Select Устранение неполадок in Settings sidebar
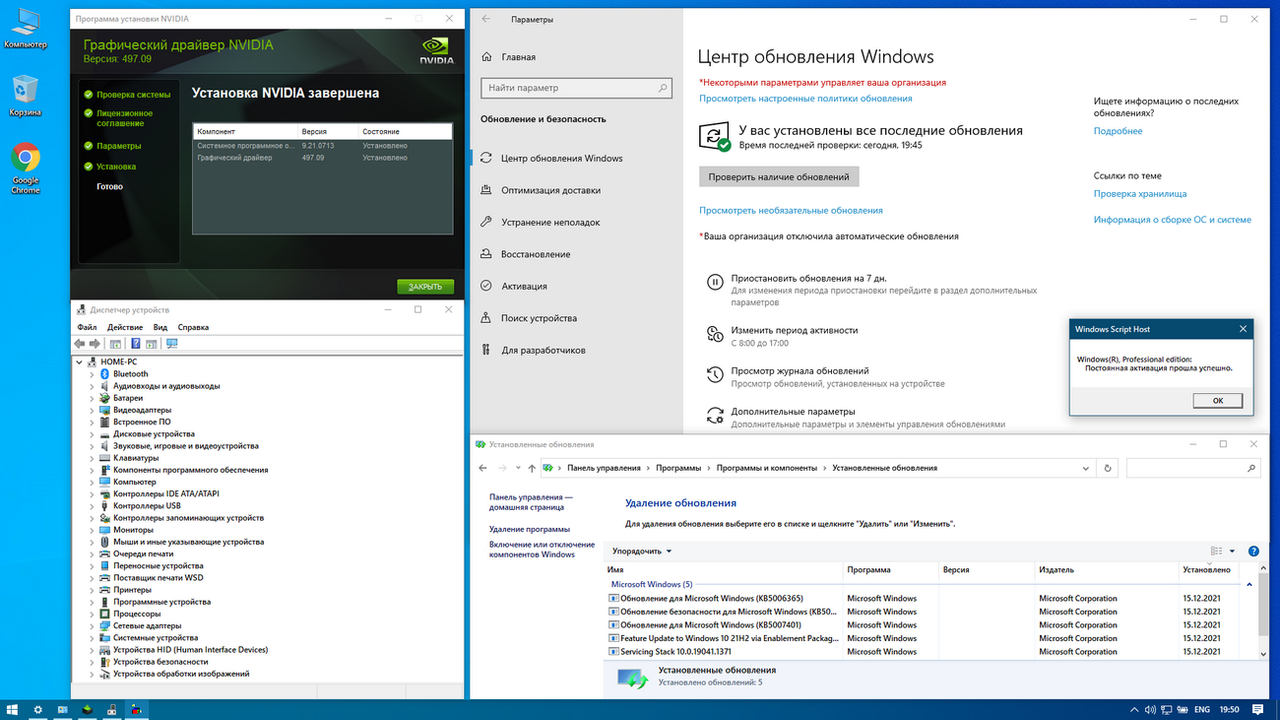The image size is (1280, 720). click(x=551, y=222)
